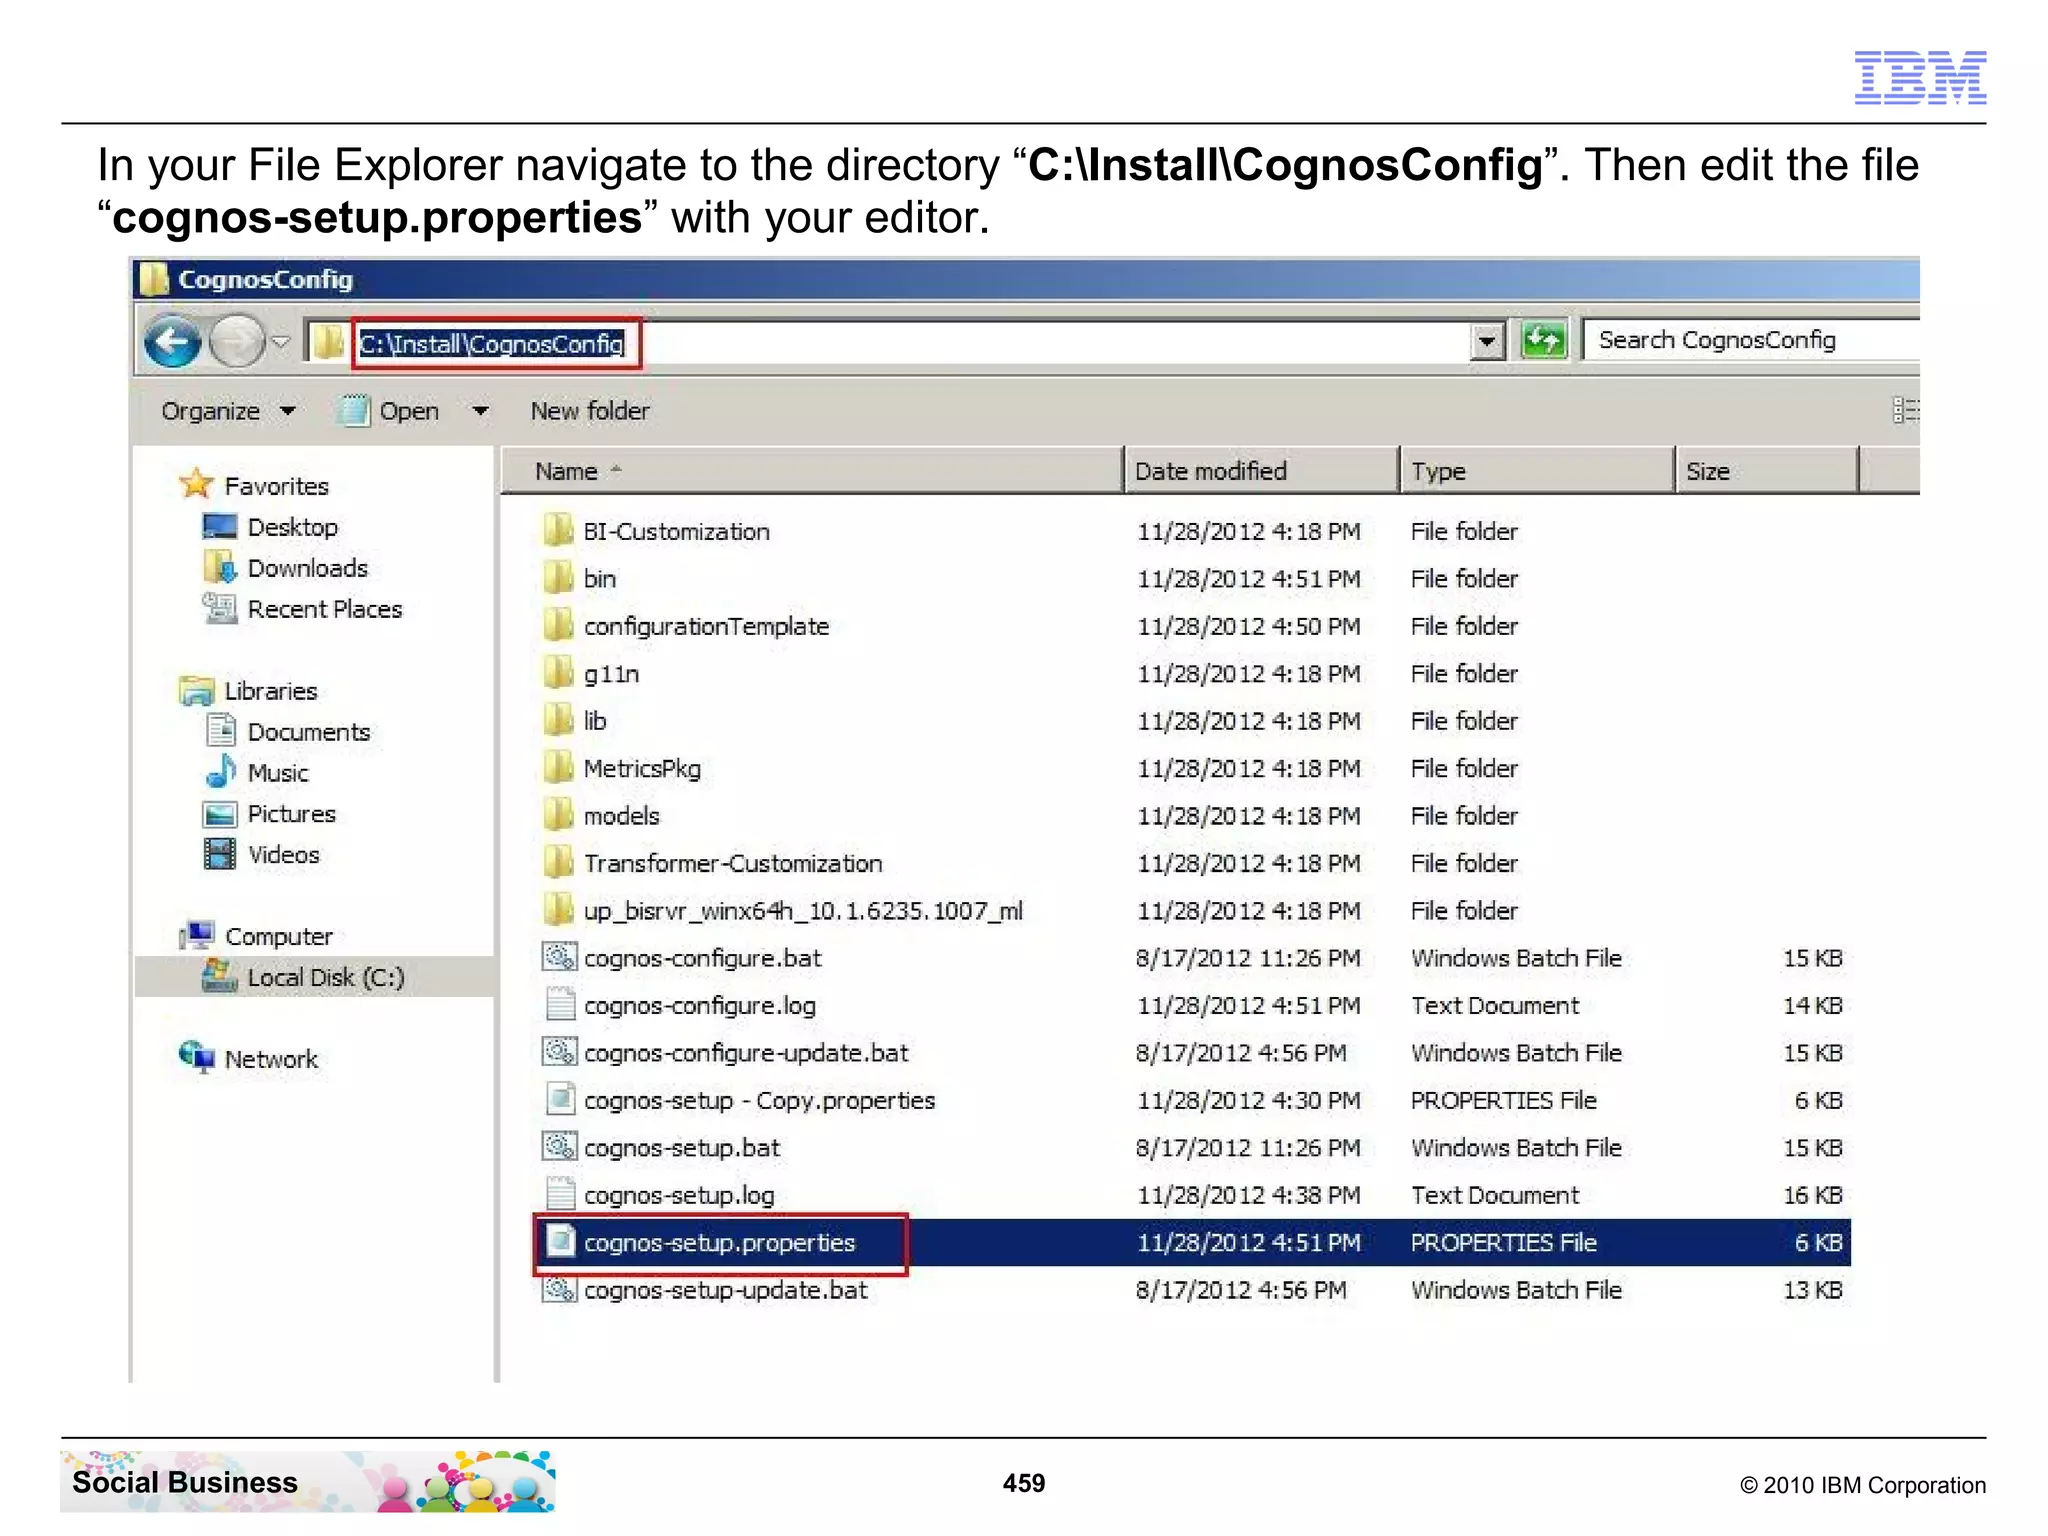Click the models folder icon
Image resolution: width=2048 pixels, height=1536 pixels.
(558, 814)
